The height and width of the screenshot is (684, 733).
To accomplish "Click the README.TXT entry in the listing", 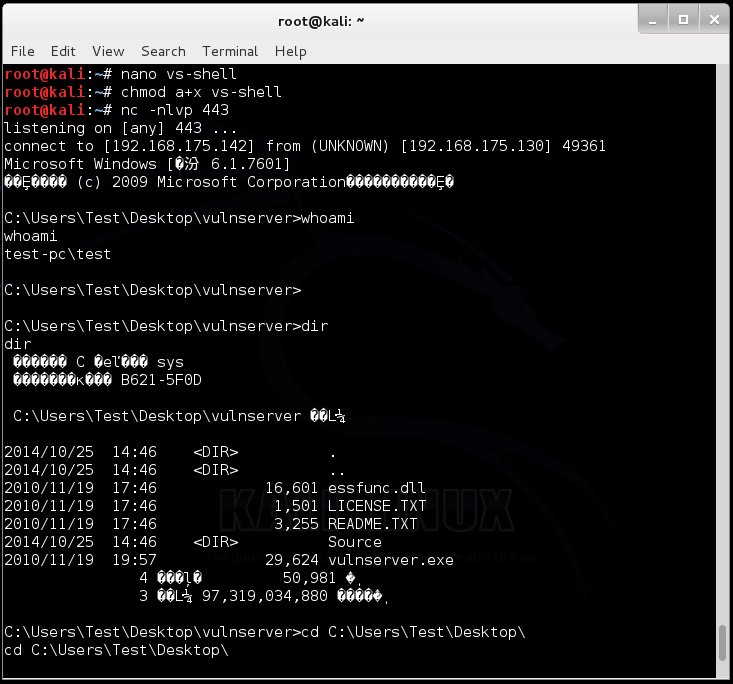I will coord(373,524).
